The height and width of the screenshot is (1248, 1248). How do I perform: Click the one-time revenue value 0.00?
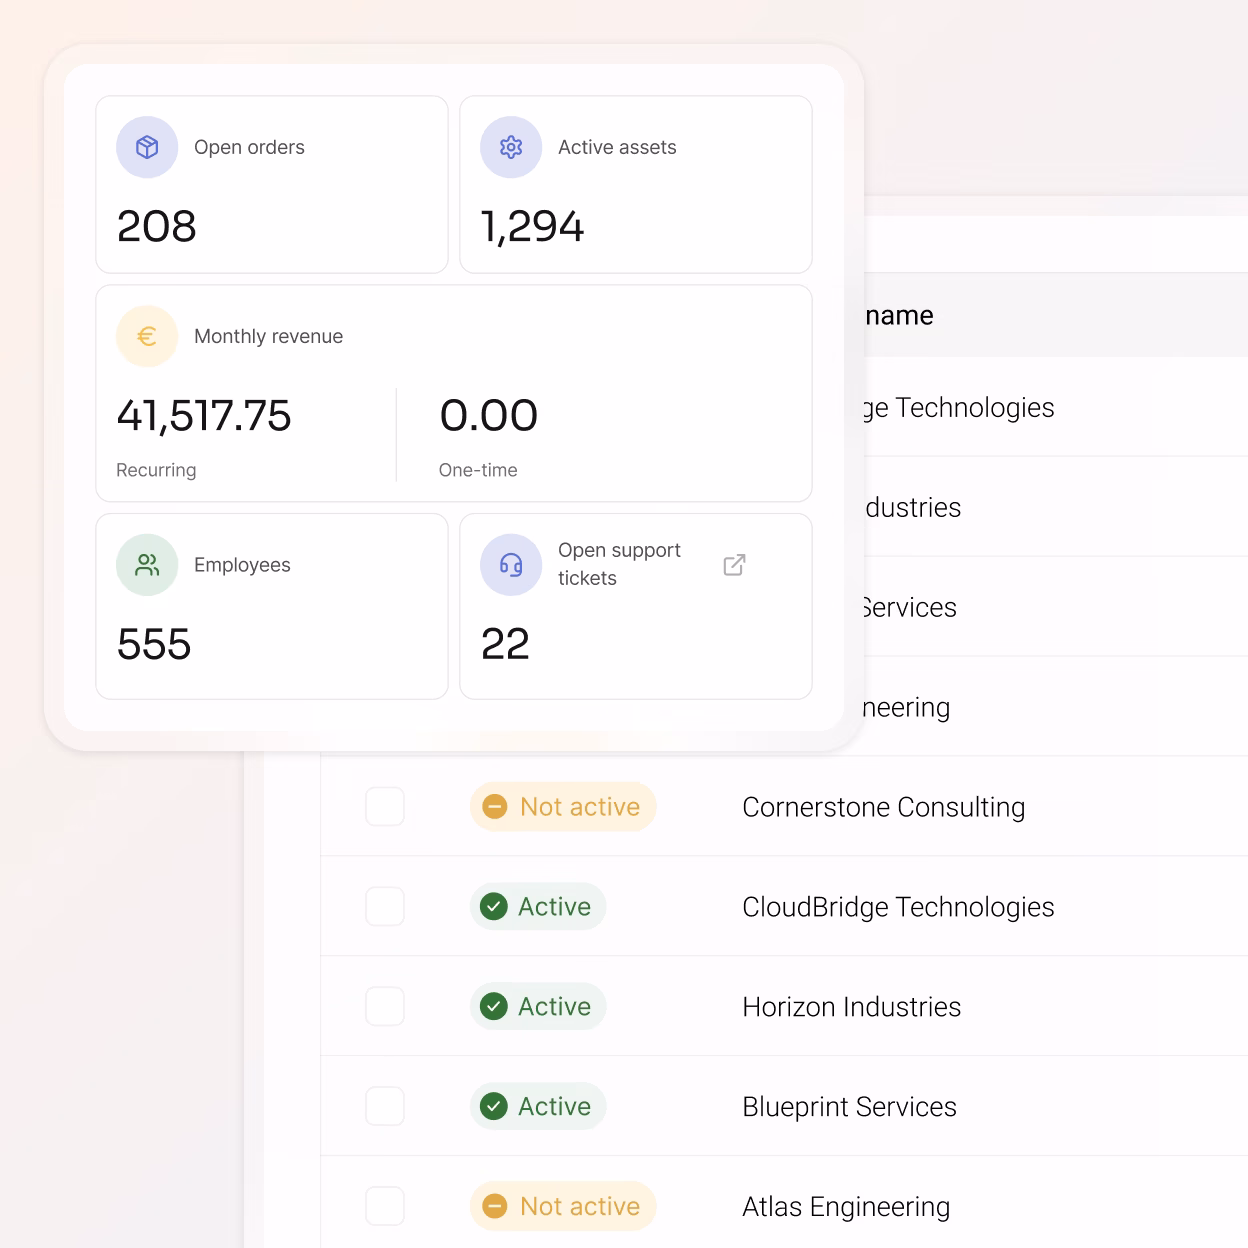tap(489, 415)
